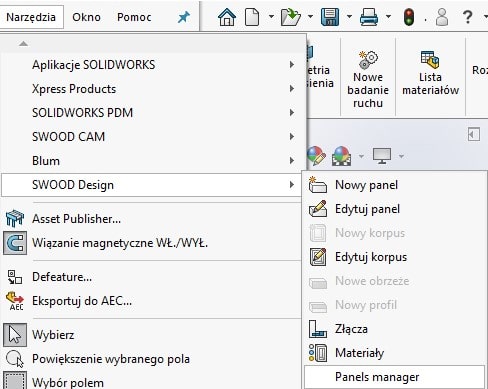Expand the Save dropdown arrow
Screen dimensions: 488x389
[x=349, y=16]
